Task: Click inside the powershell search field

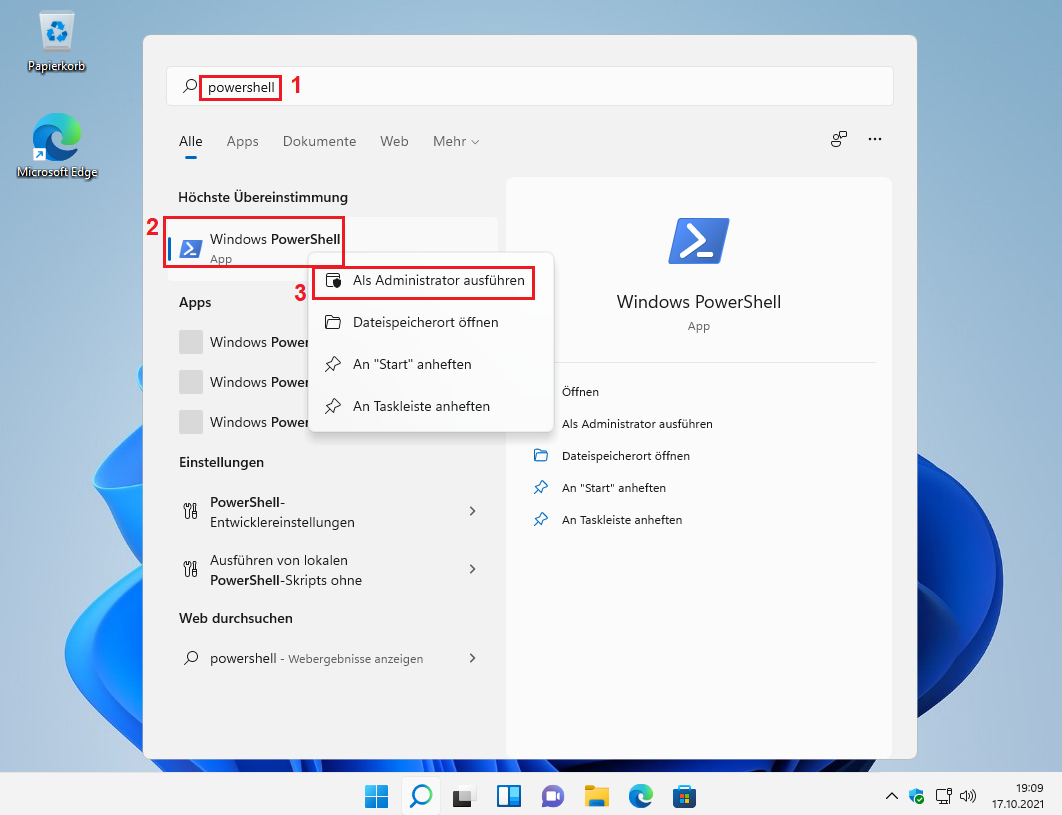Action: coord(240,87)
